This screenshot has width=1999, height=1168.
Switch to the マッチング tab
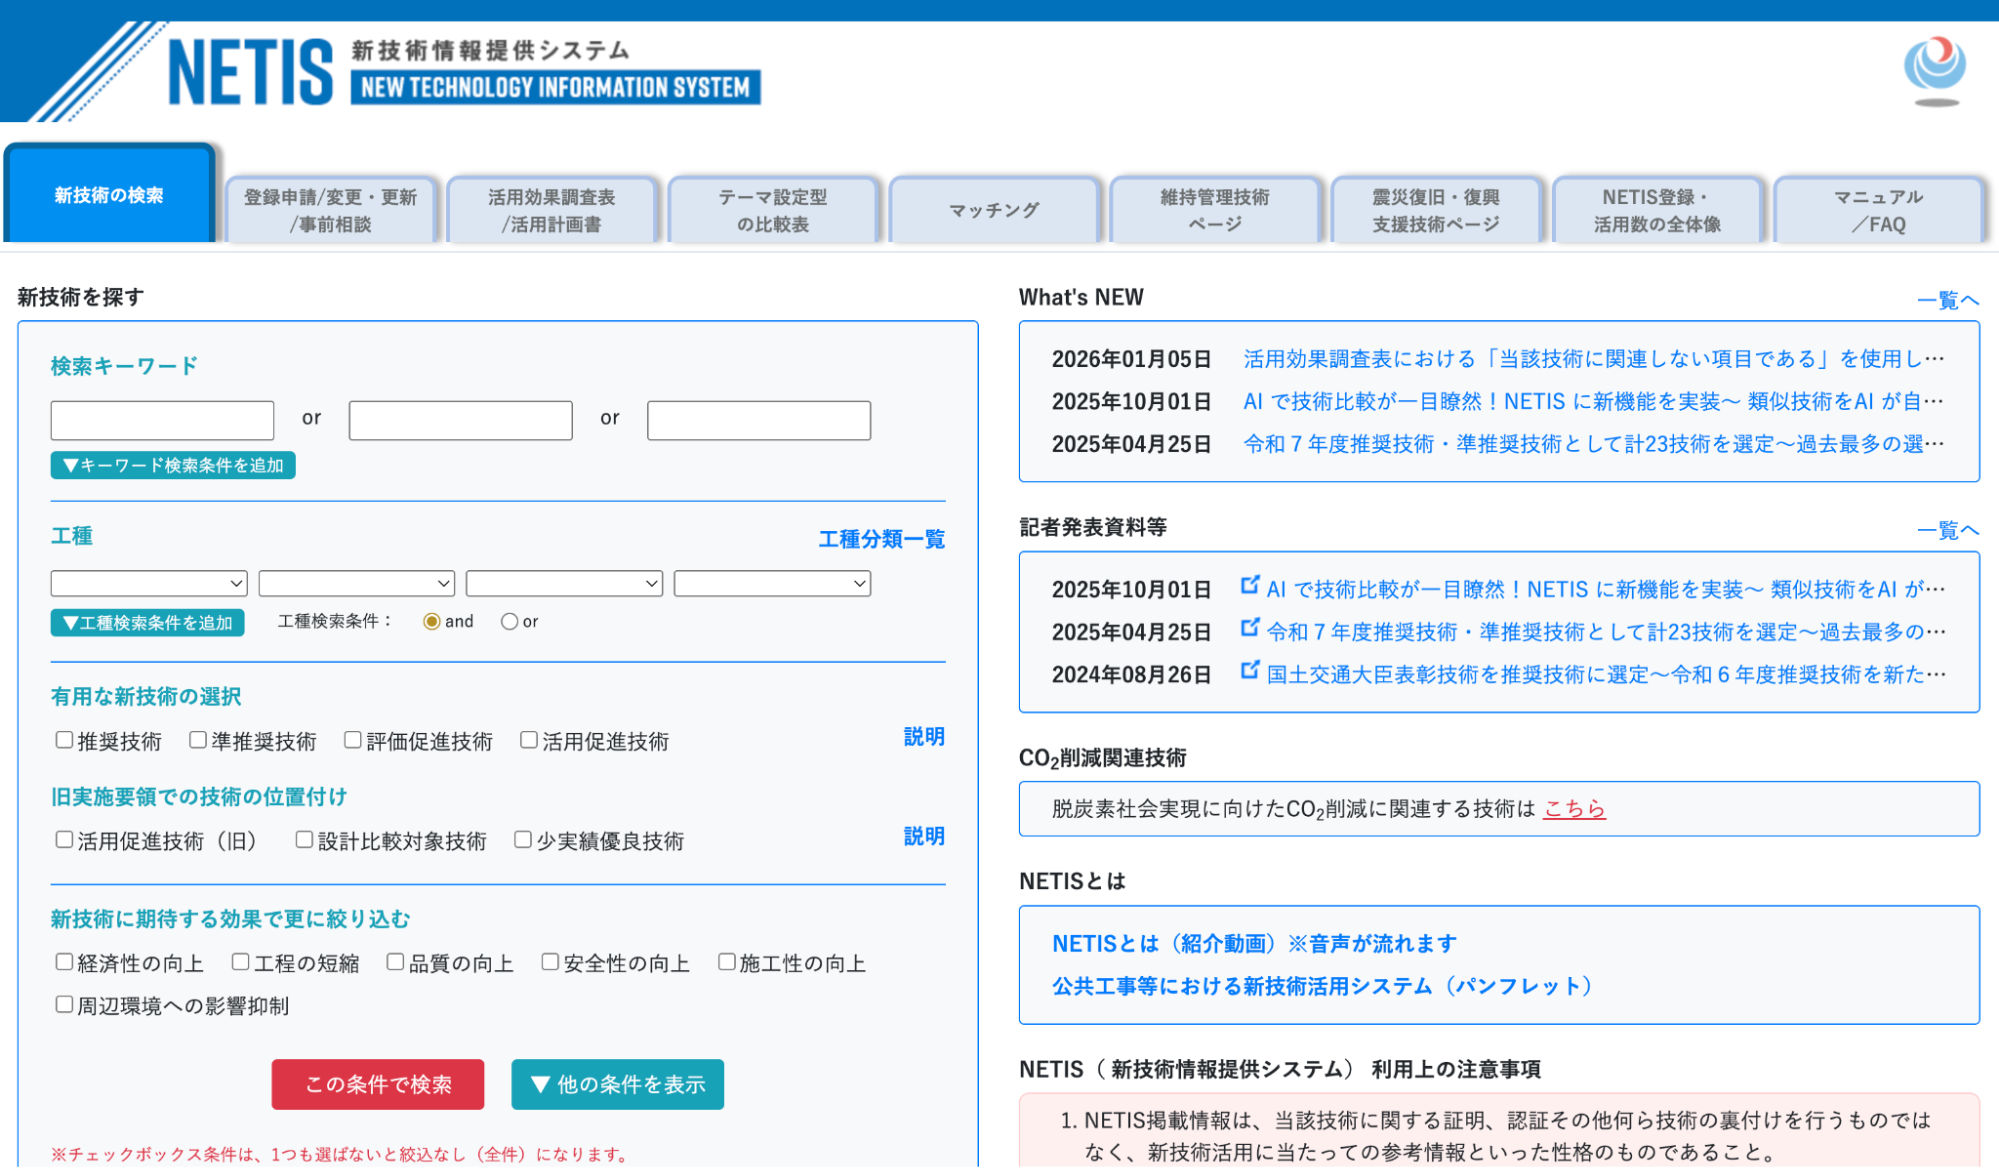pos(994,210)
